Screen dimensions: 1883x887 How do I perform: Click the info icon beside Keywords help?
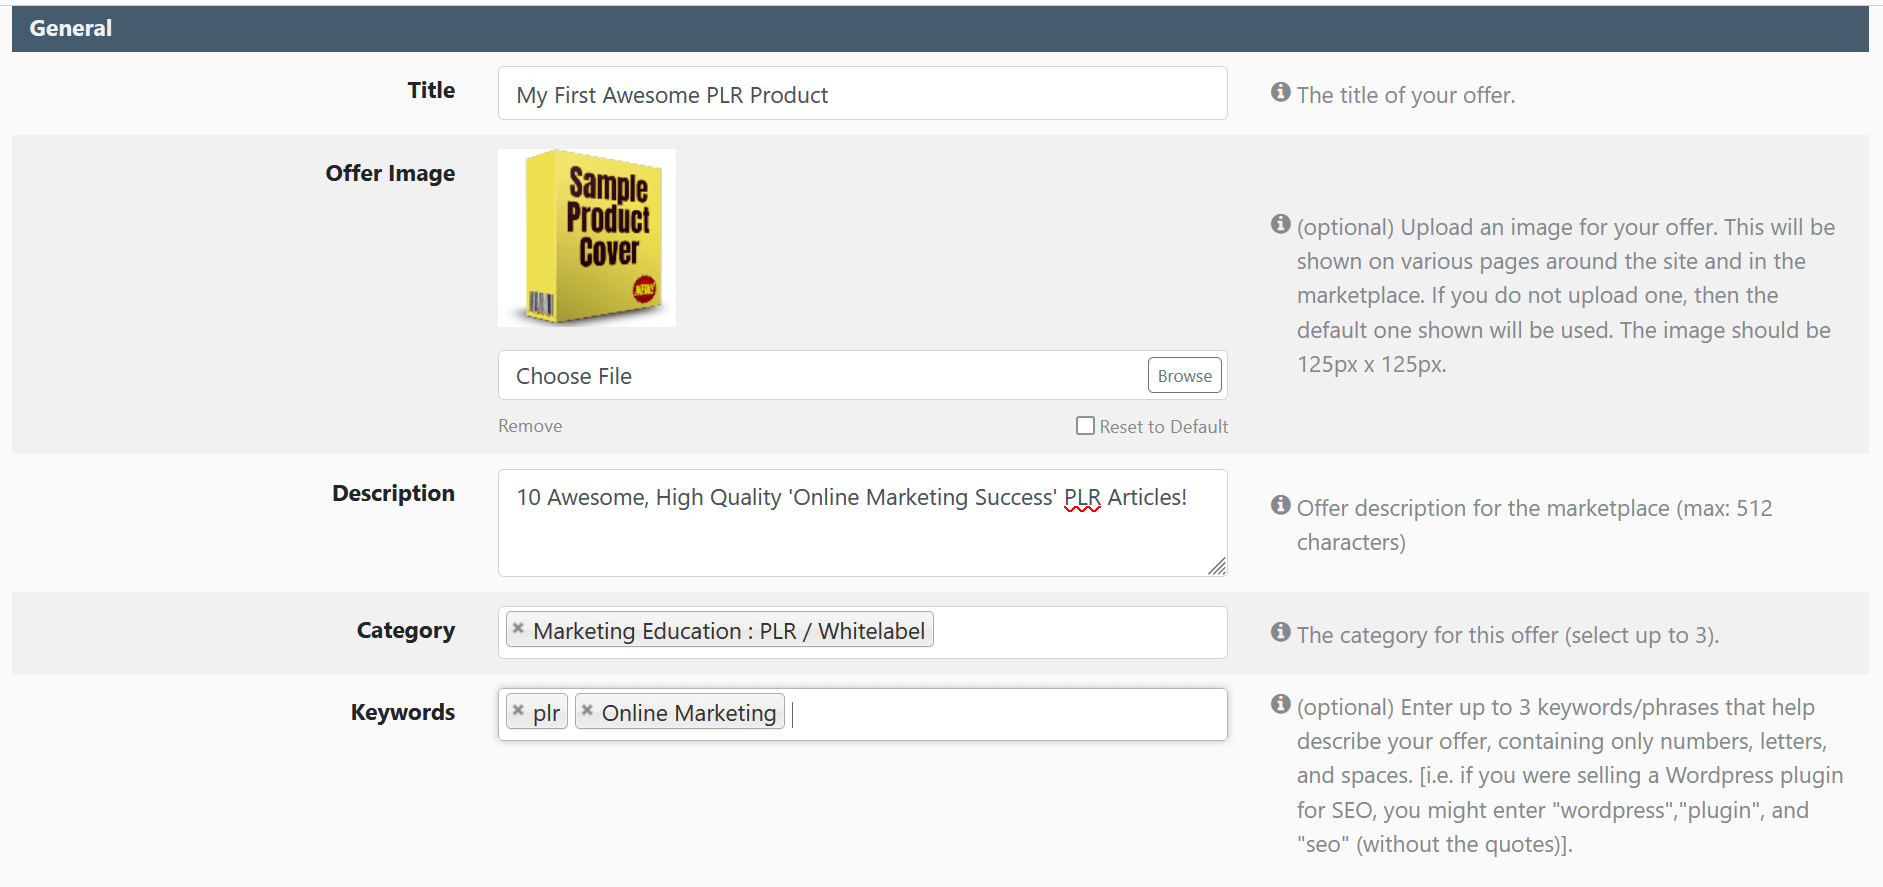click(x=1280, y=705)
